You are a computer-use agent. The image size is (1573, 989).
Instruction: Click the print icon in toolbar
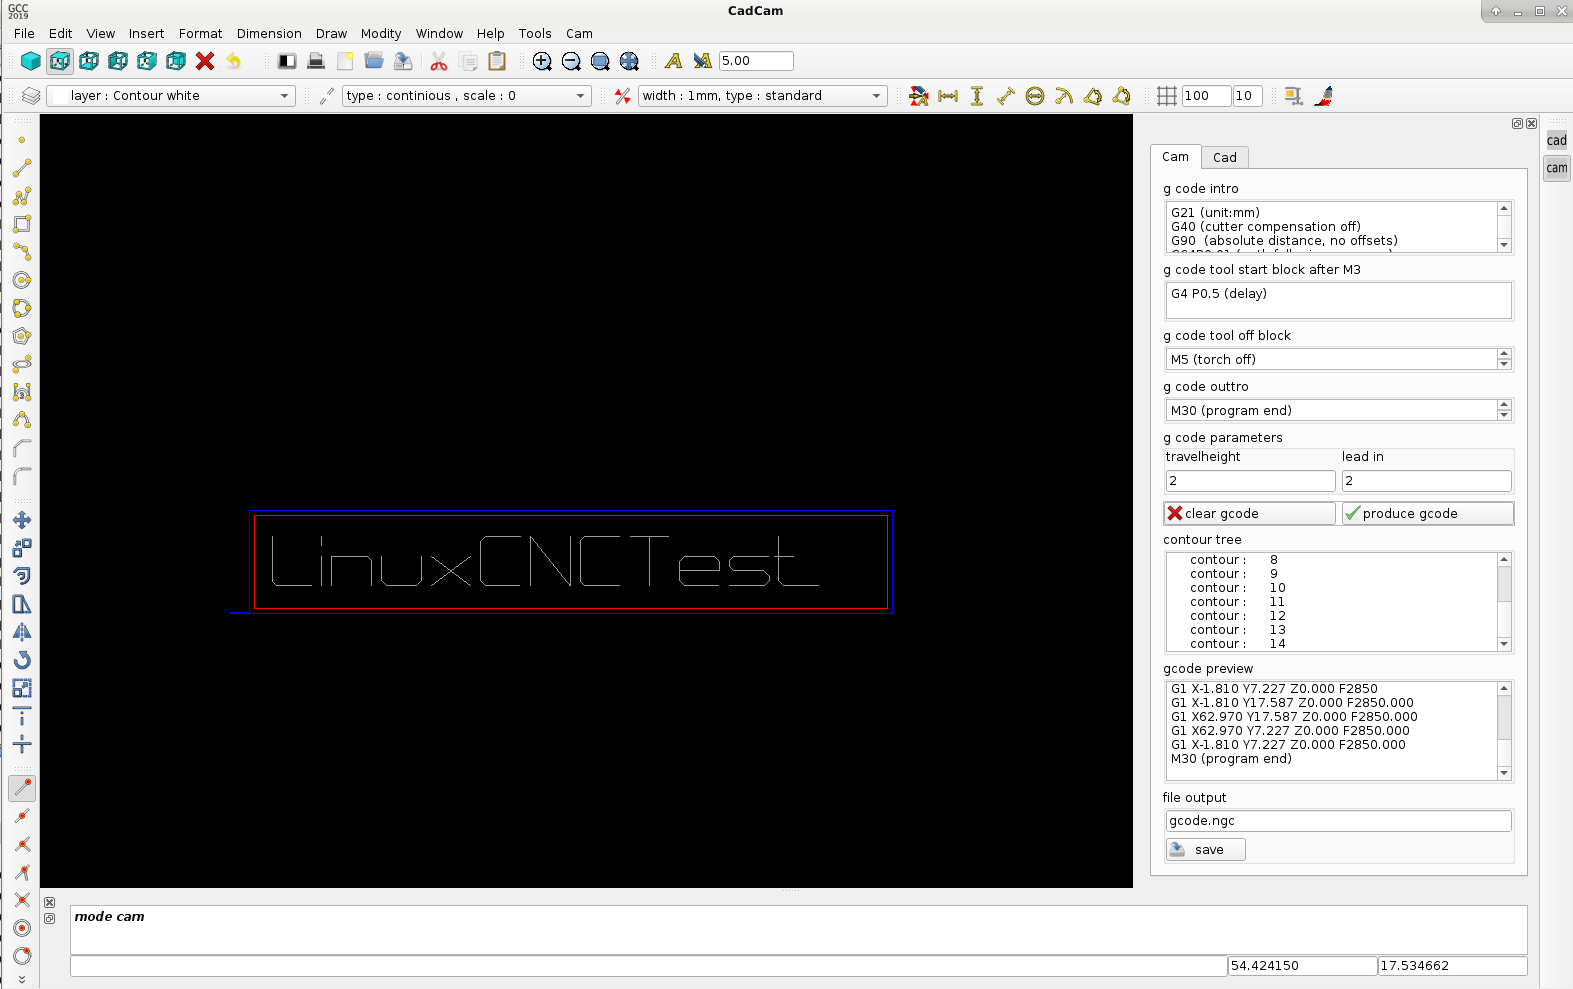tap(316, 61)
